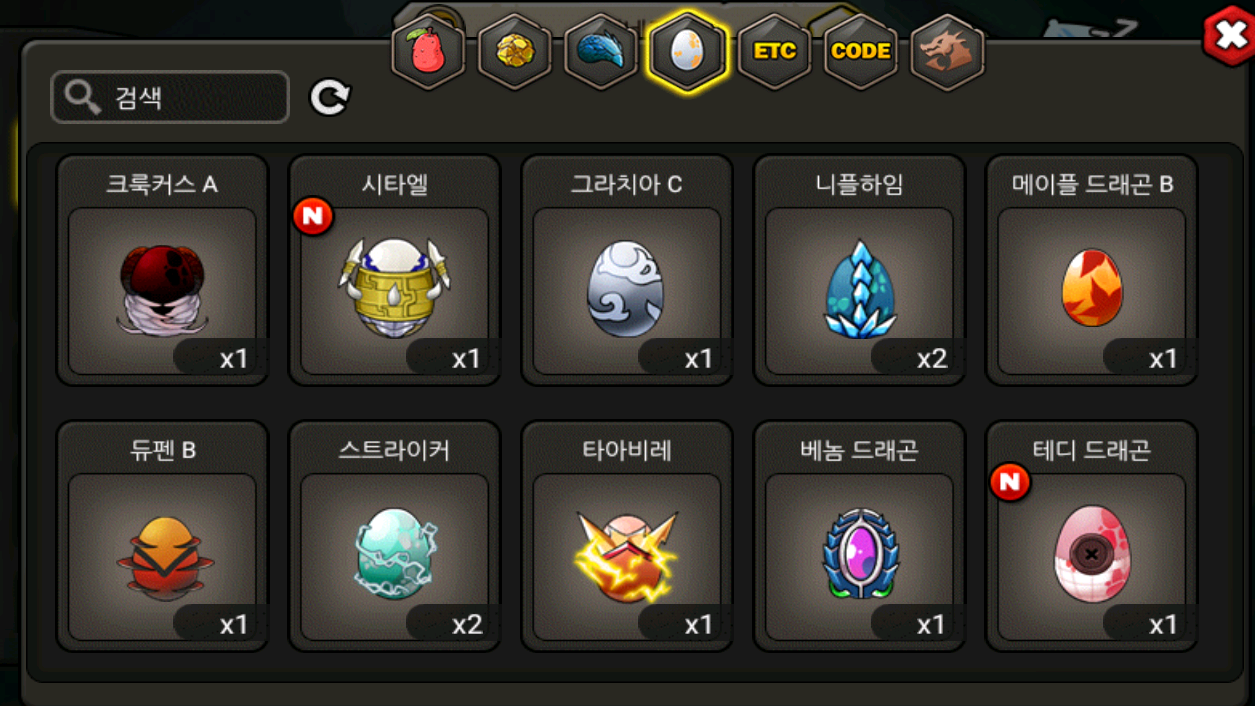Switch to the gold nugget category tab
This screenshot has height=706, width=1255.
click(515, 51)
